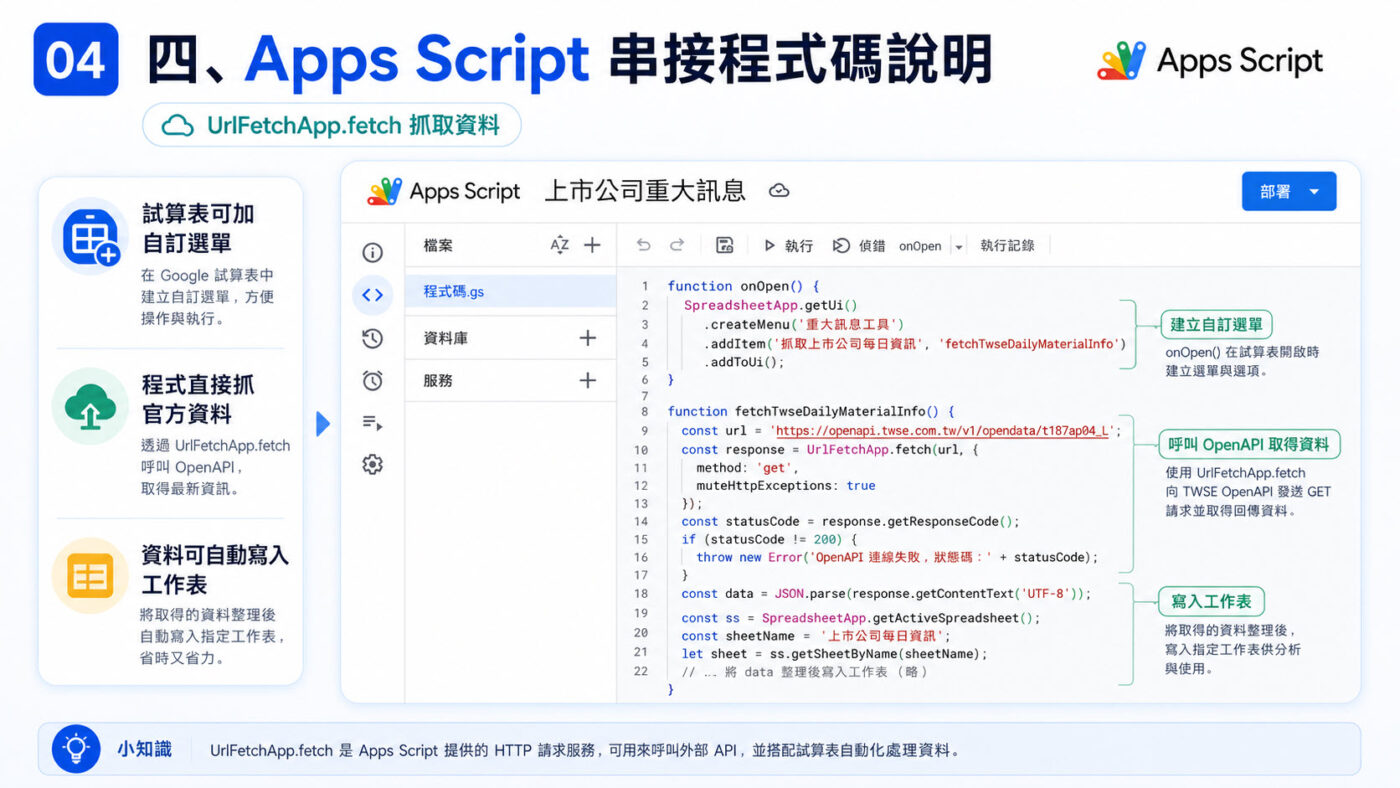Click the Redo arrow in editor toolbar
This screenshot has width=1400, height=788.
click(677, 245)
